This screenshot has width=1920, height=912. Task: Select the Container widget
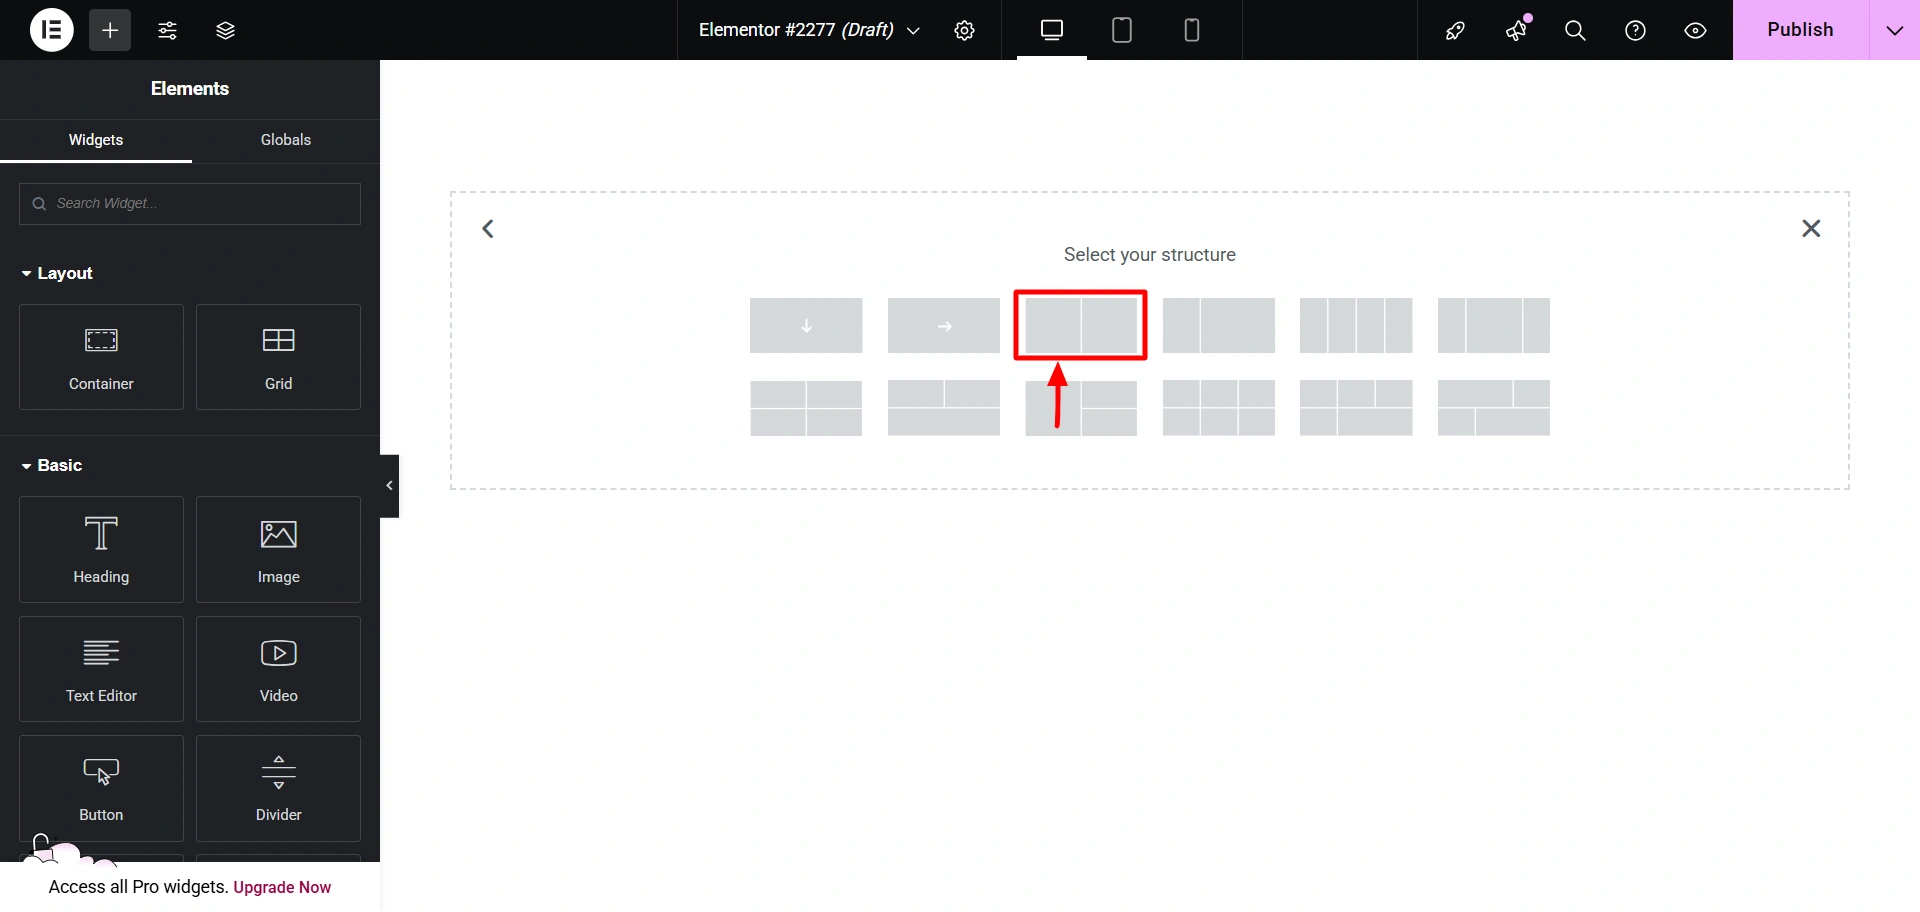pos(101,357)
